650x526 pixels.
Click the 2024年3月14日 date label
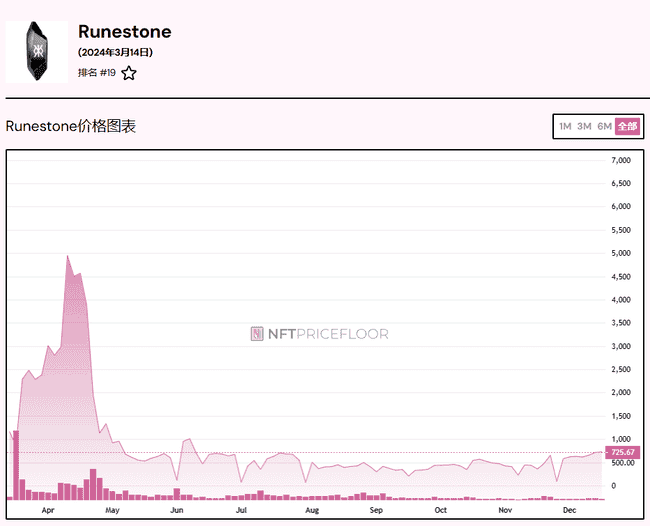pyautogui.click(x=116, y=52)
